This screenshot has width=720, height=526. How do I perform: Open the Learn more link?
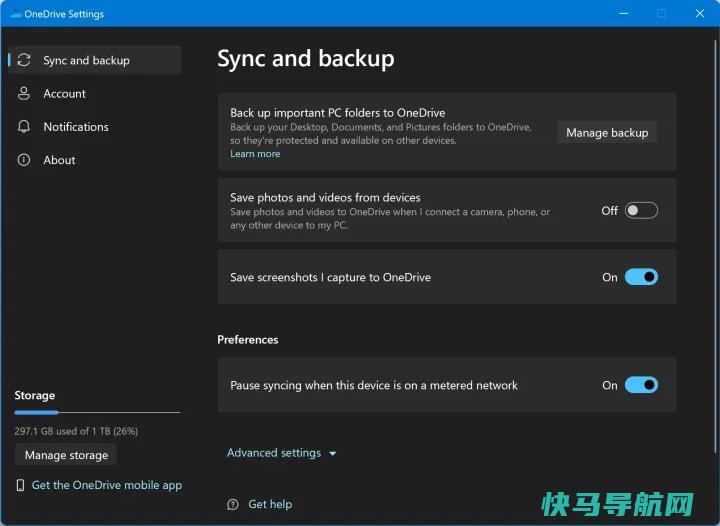[x=255, y=154]
